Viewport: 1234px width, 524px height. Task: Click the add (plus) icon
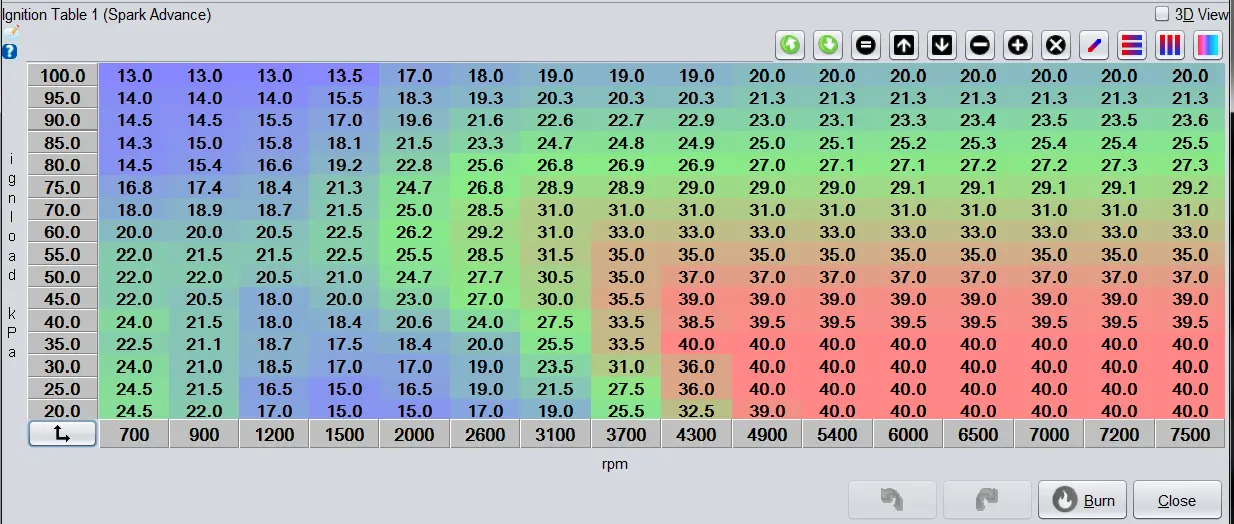pyautogui.click(x=1018, y=45)
